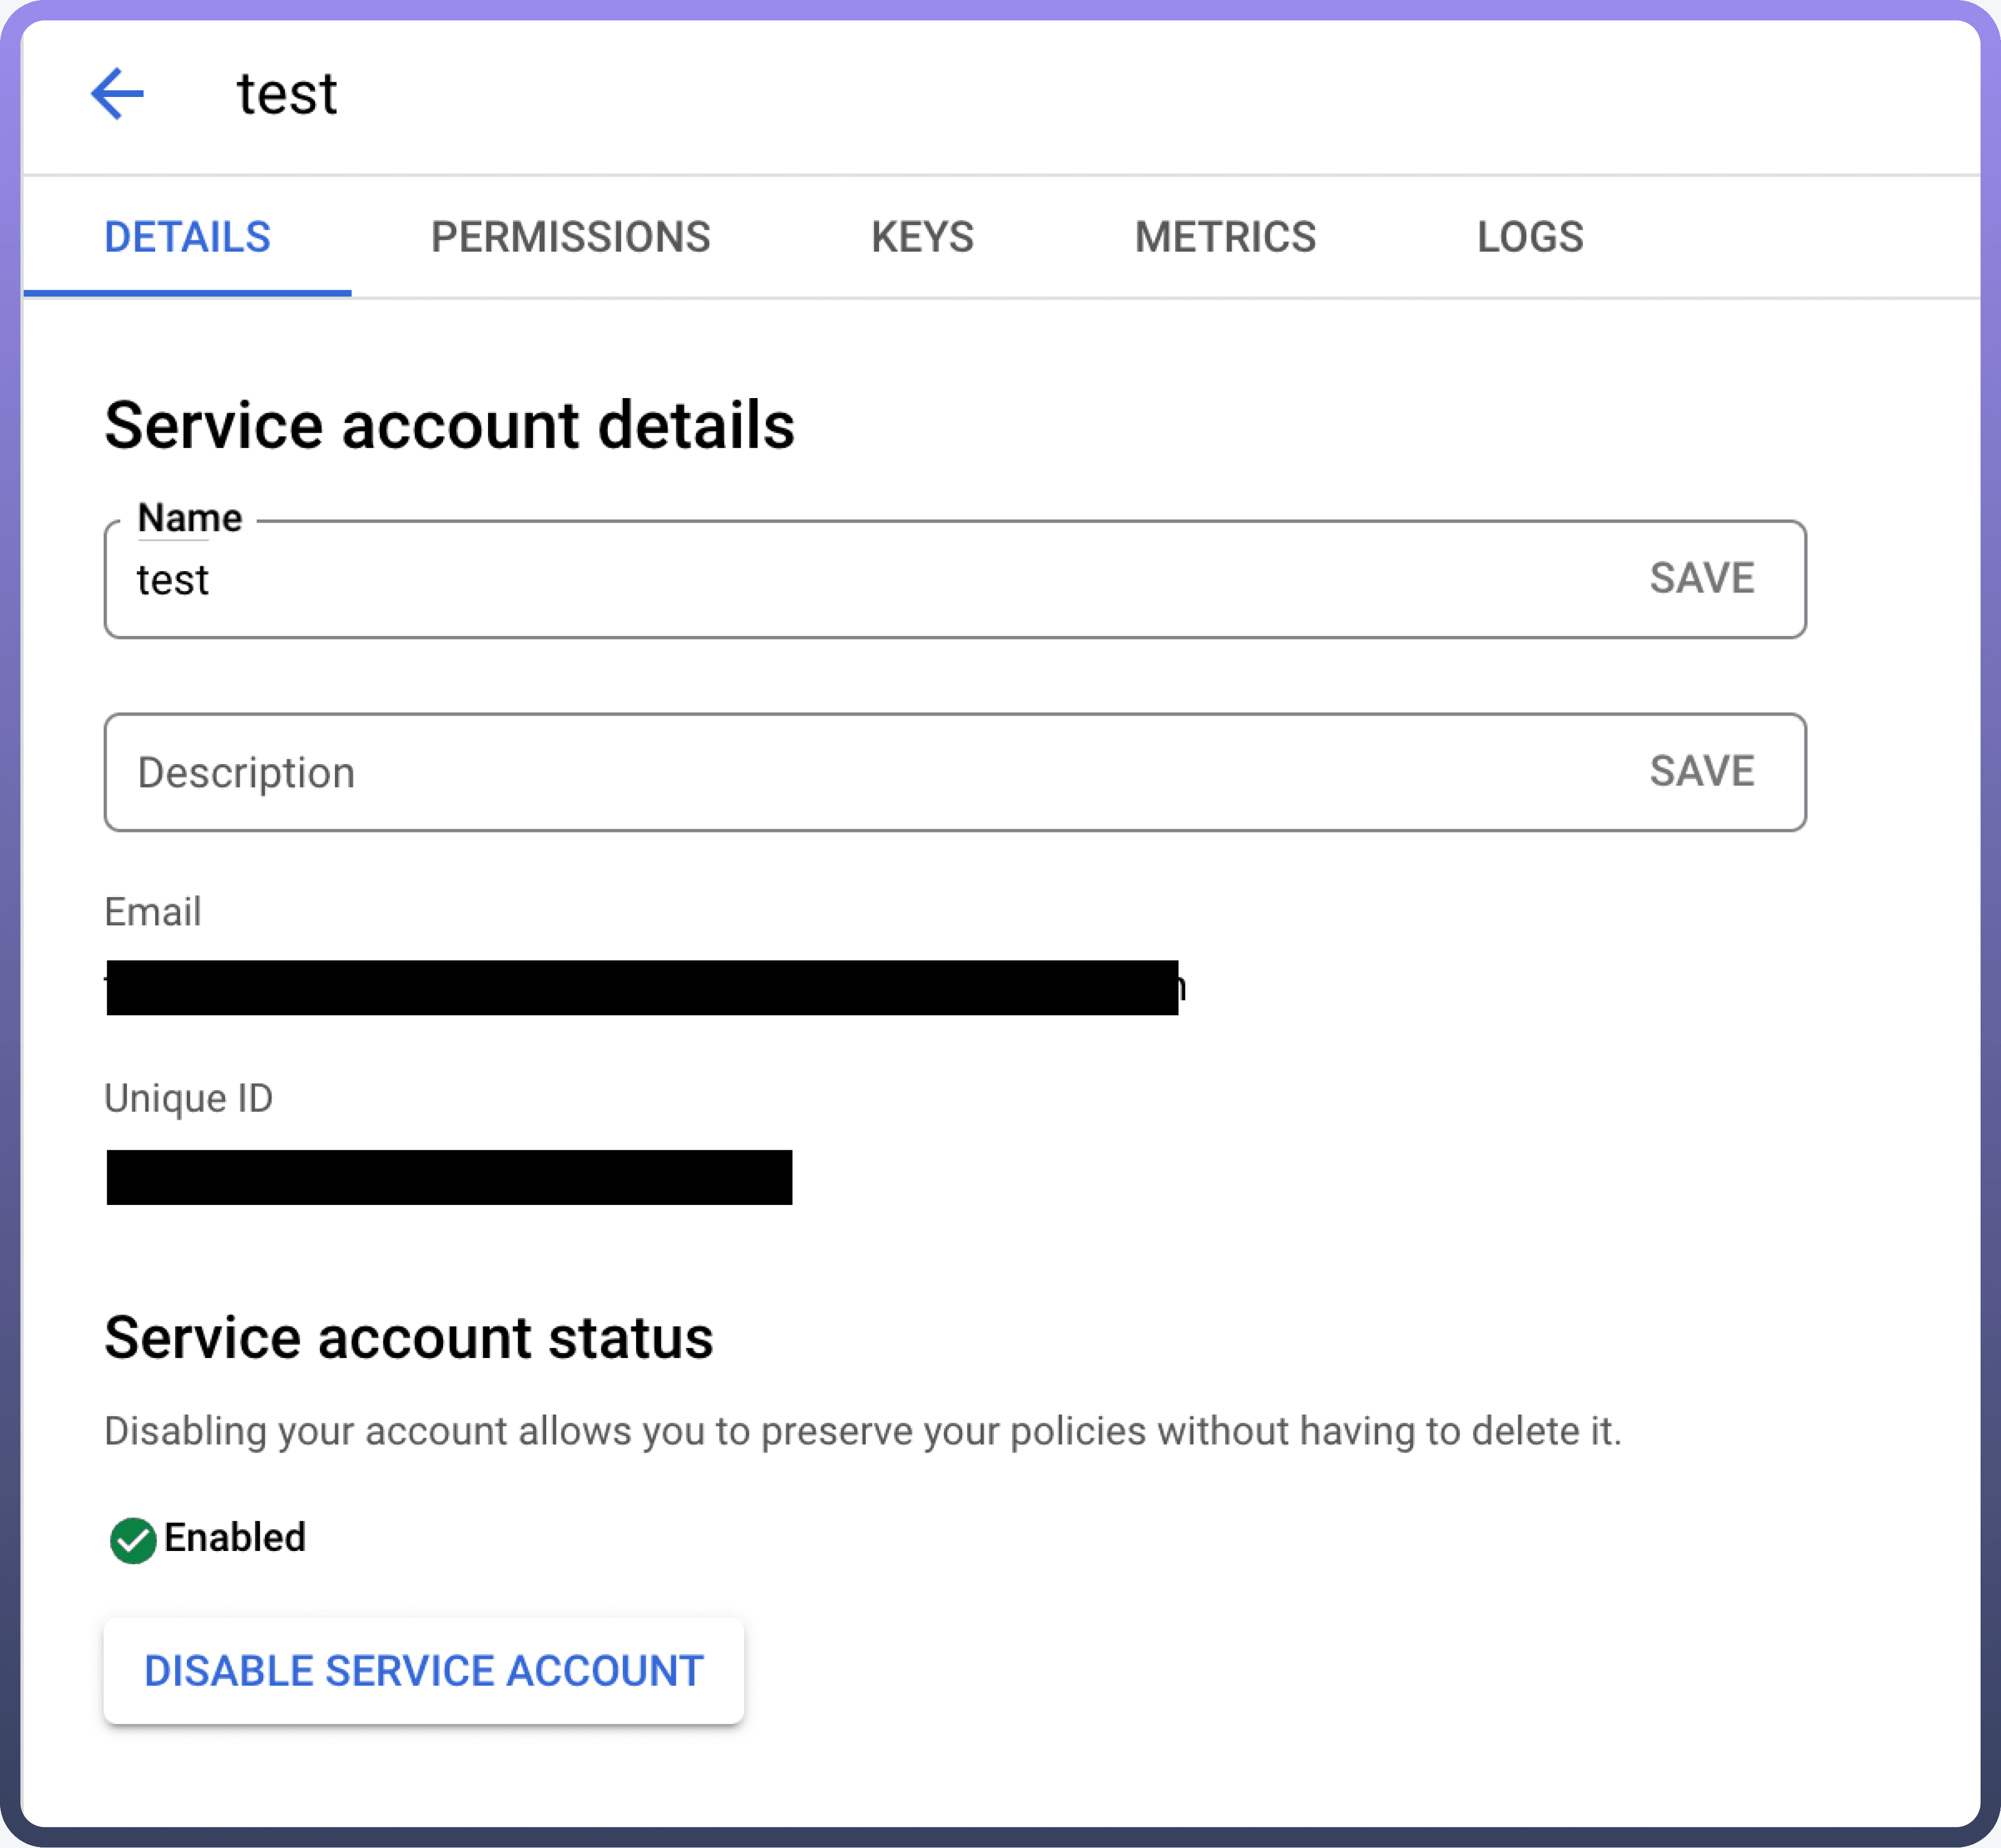
Task: Go to the Keys tab
Action: pyautogui.click(x=922, y=238)
